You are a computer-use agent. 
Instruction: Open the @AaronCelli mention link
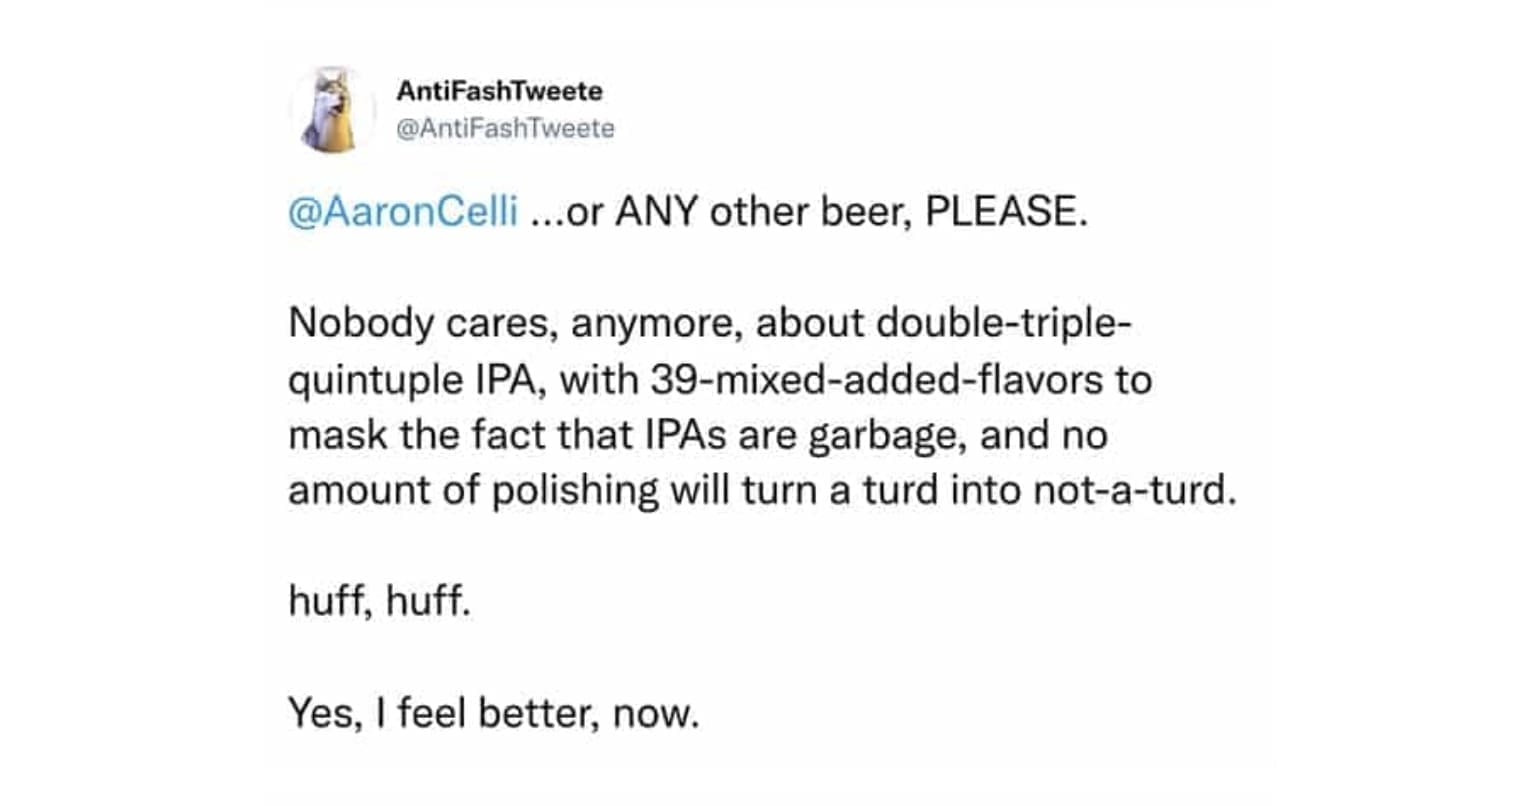[x=403, y=213]
